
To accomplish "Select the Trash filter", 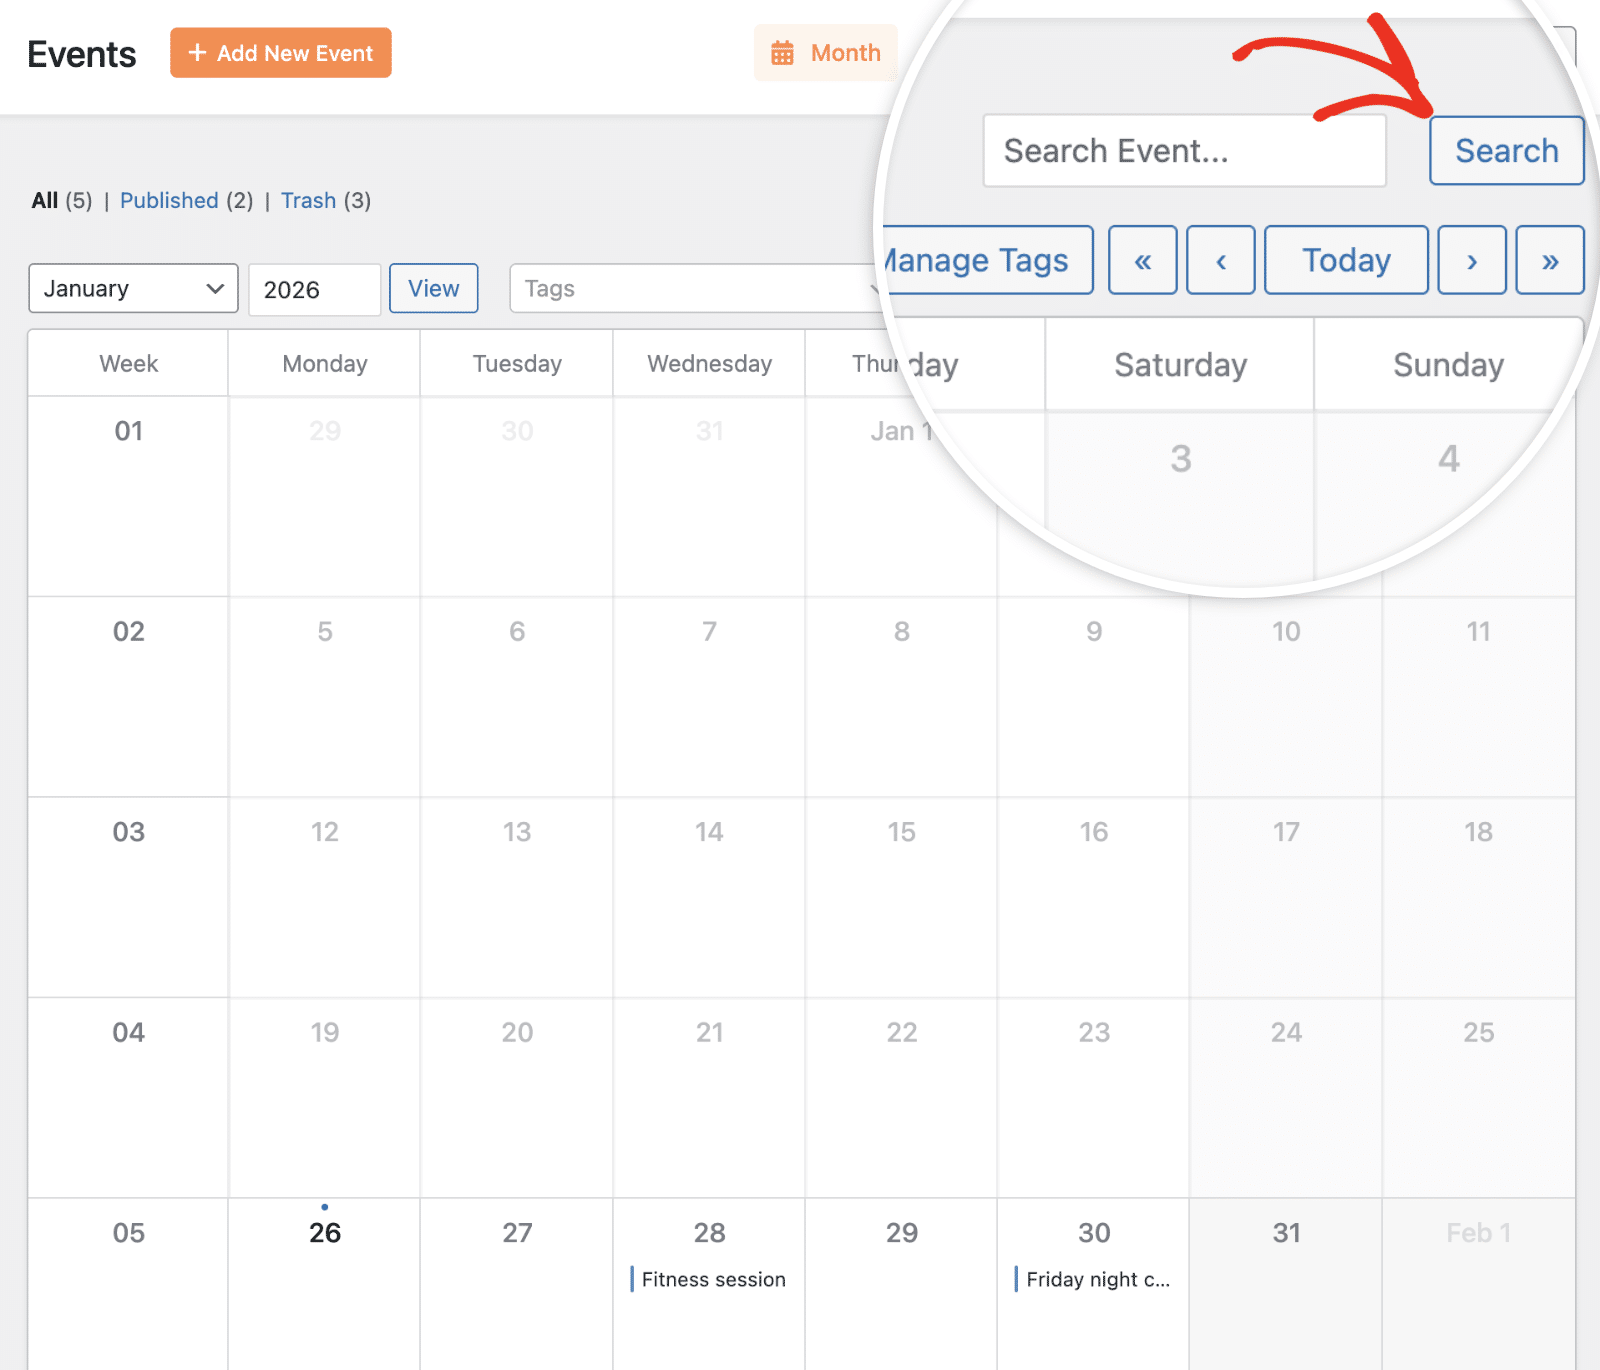I will [309, 200].
